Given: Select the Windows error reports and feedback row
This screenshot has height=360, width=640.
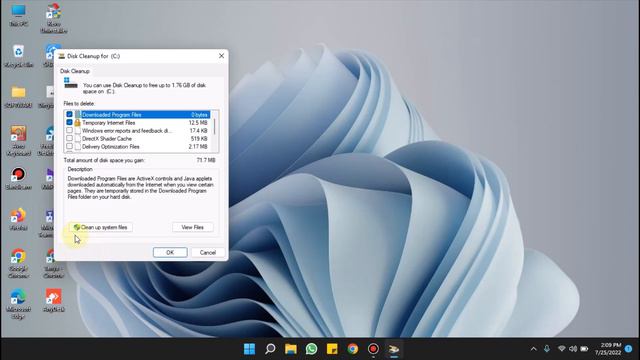Looking at the screenshot, I should coord(138,131).
